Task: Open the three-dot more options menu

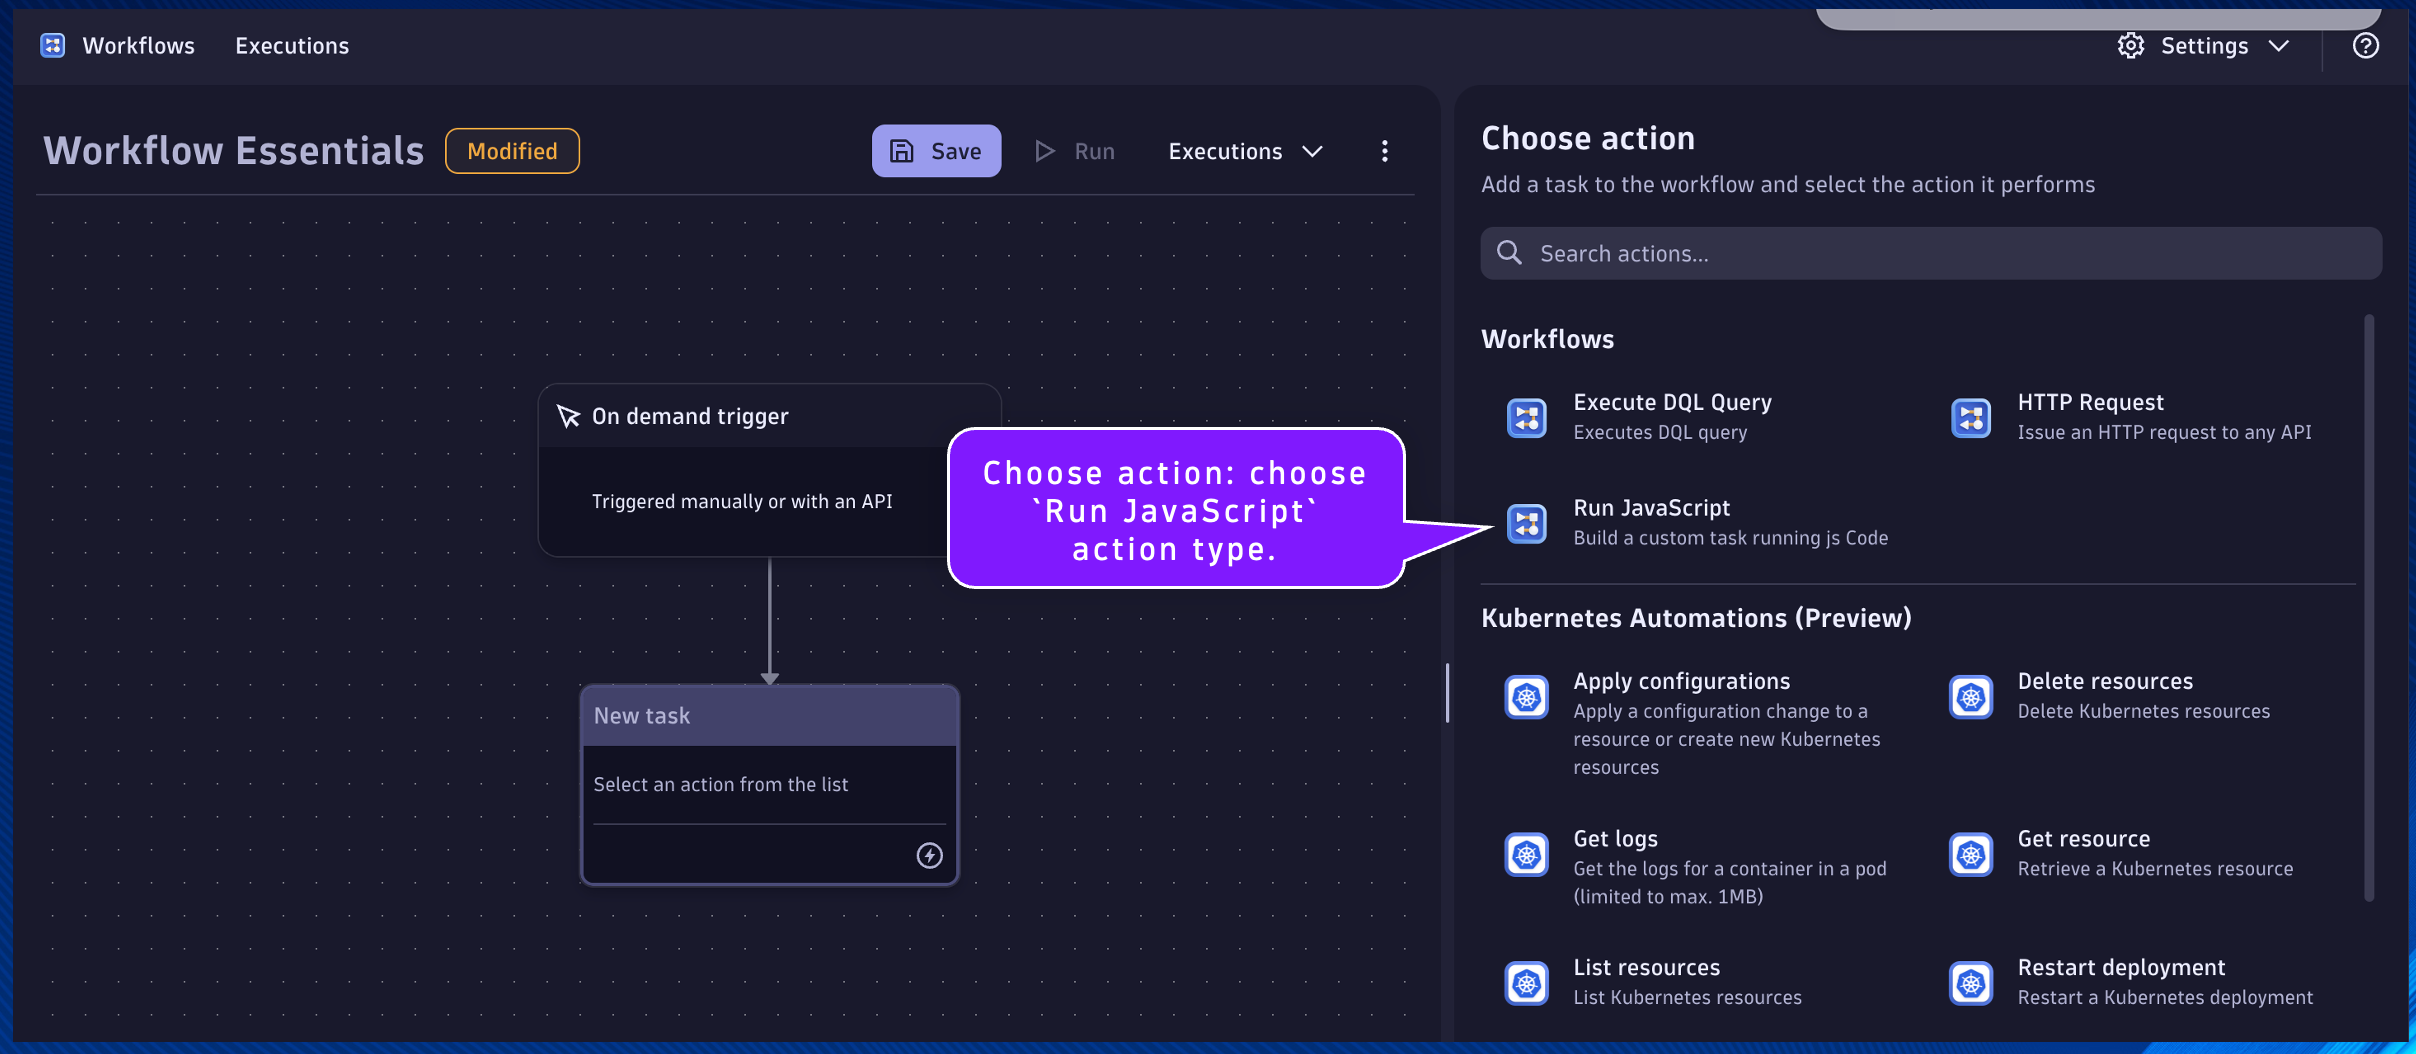Action: (1385, 151)
